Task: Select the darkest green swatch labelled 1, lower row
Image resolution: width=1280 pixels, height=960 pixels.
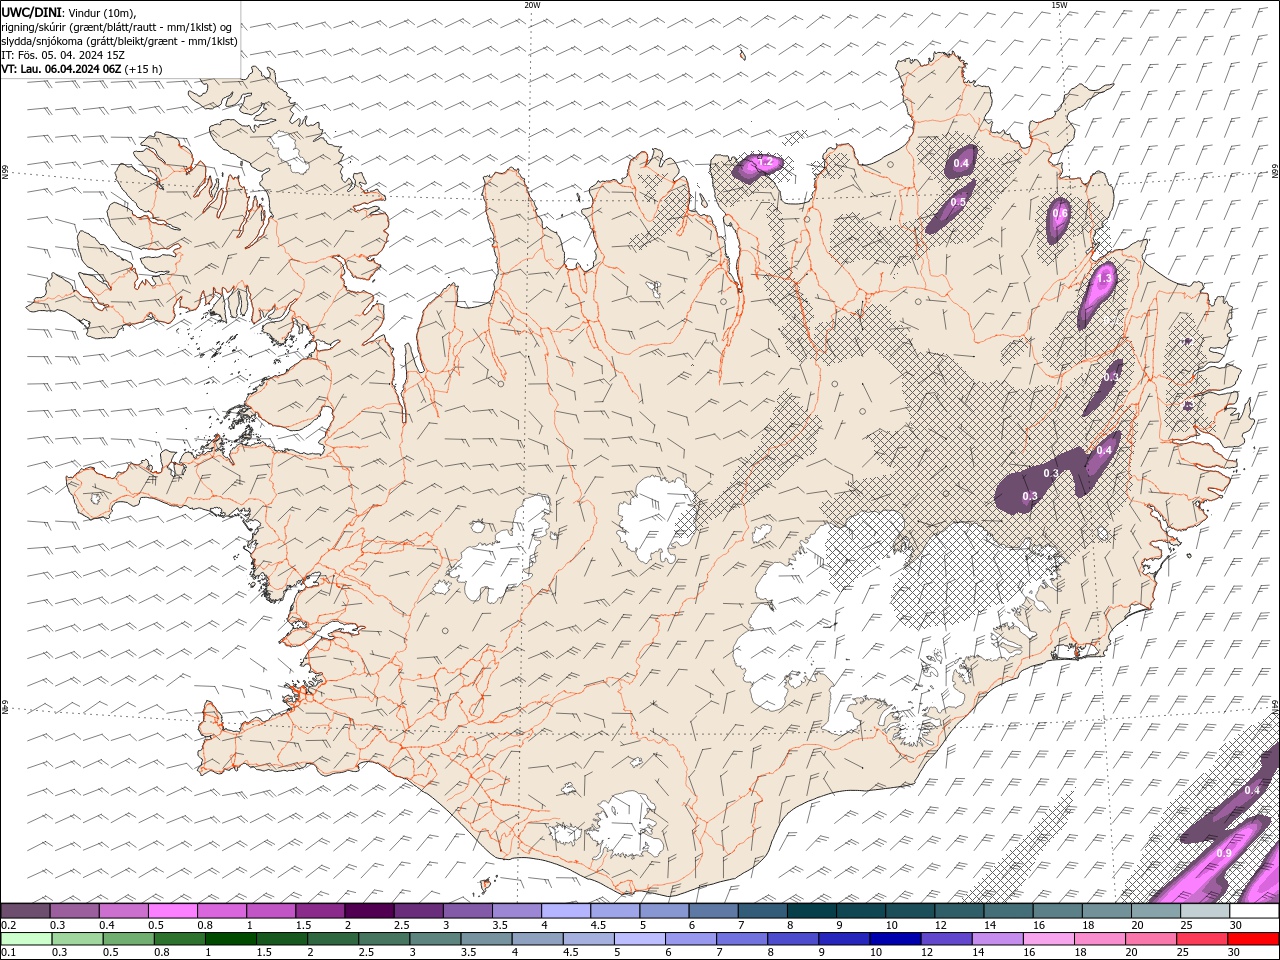Action: click(x=230, y=939)
